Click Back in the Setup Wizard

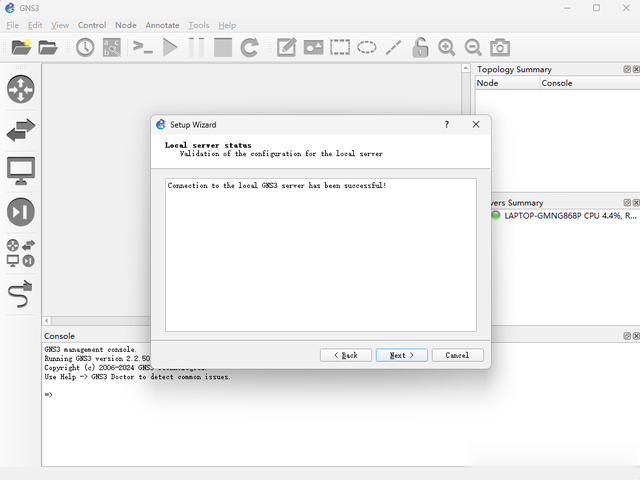(x=346, y=355)
